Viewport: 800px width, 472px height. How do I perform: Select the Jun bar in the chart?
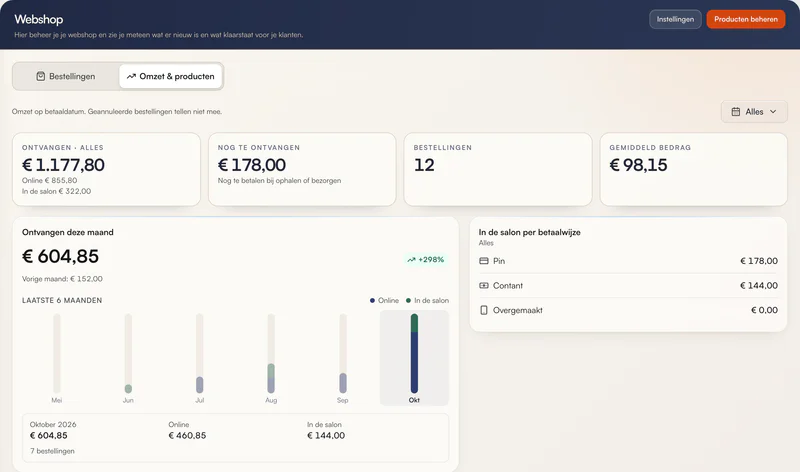tap(128, 353)
